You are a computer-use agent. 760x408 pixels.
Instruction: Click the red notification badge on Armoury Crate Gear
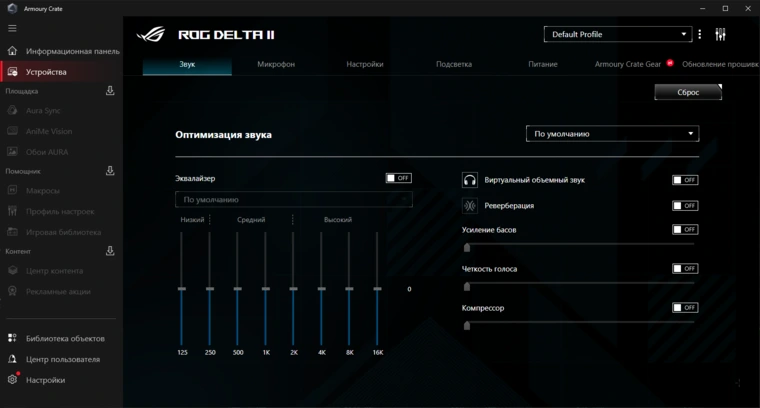[670, 63]
